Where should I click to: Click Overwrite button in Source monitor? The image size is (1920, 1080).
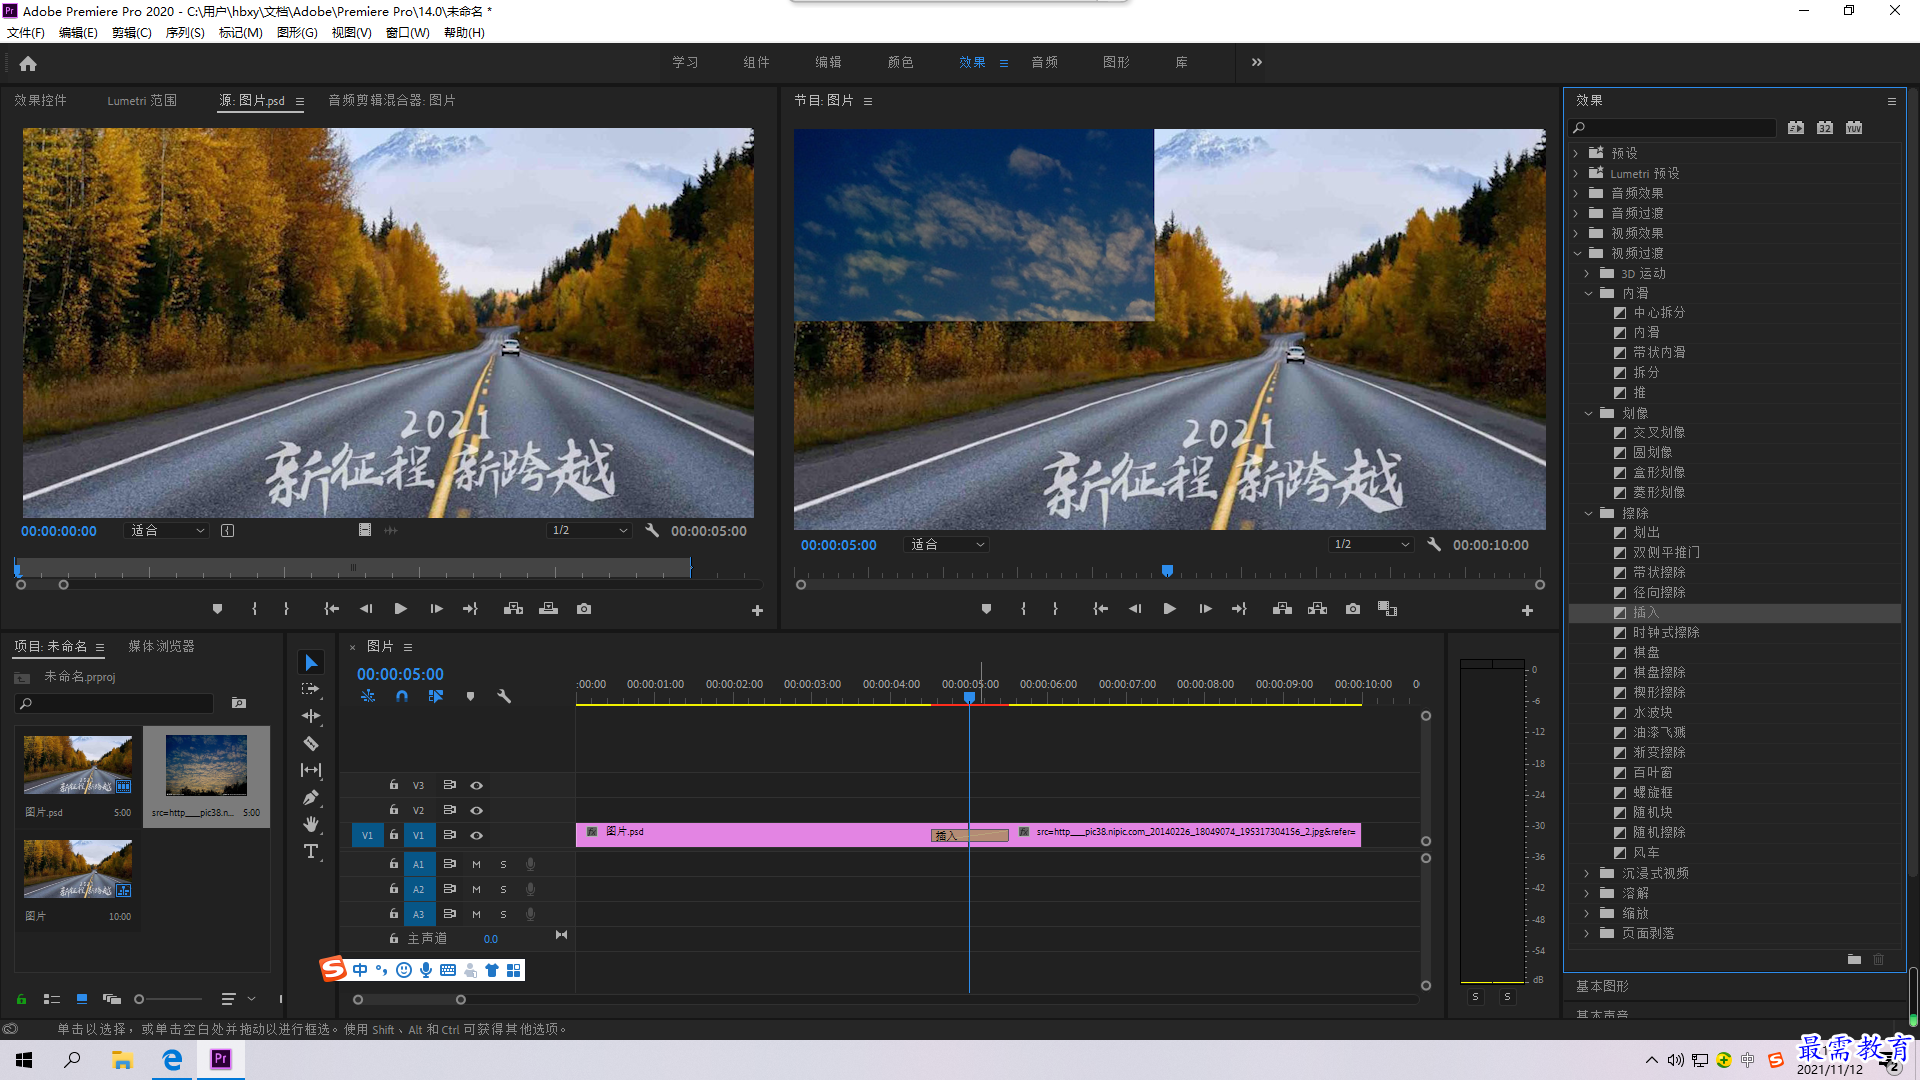(548, 609)
